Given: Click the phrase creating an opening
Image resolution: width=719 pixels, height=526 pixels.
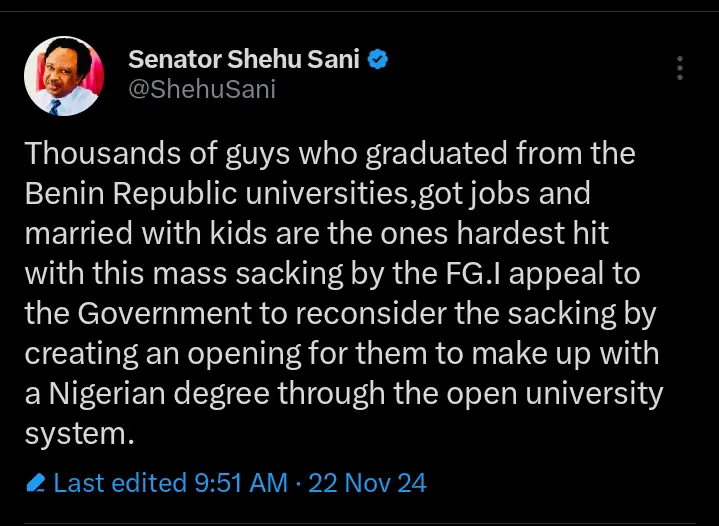Looking at the screenshot, I should pyautogui.click(x=163, y=354).
